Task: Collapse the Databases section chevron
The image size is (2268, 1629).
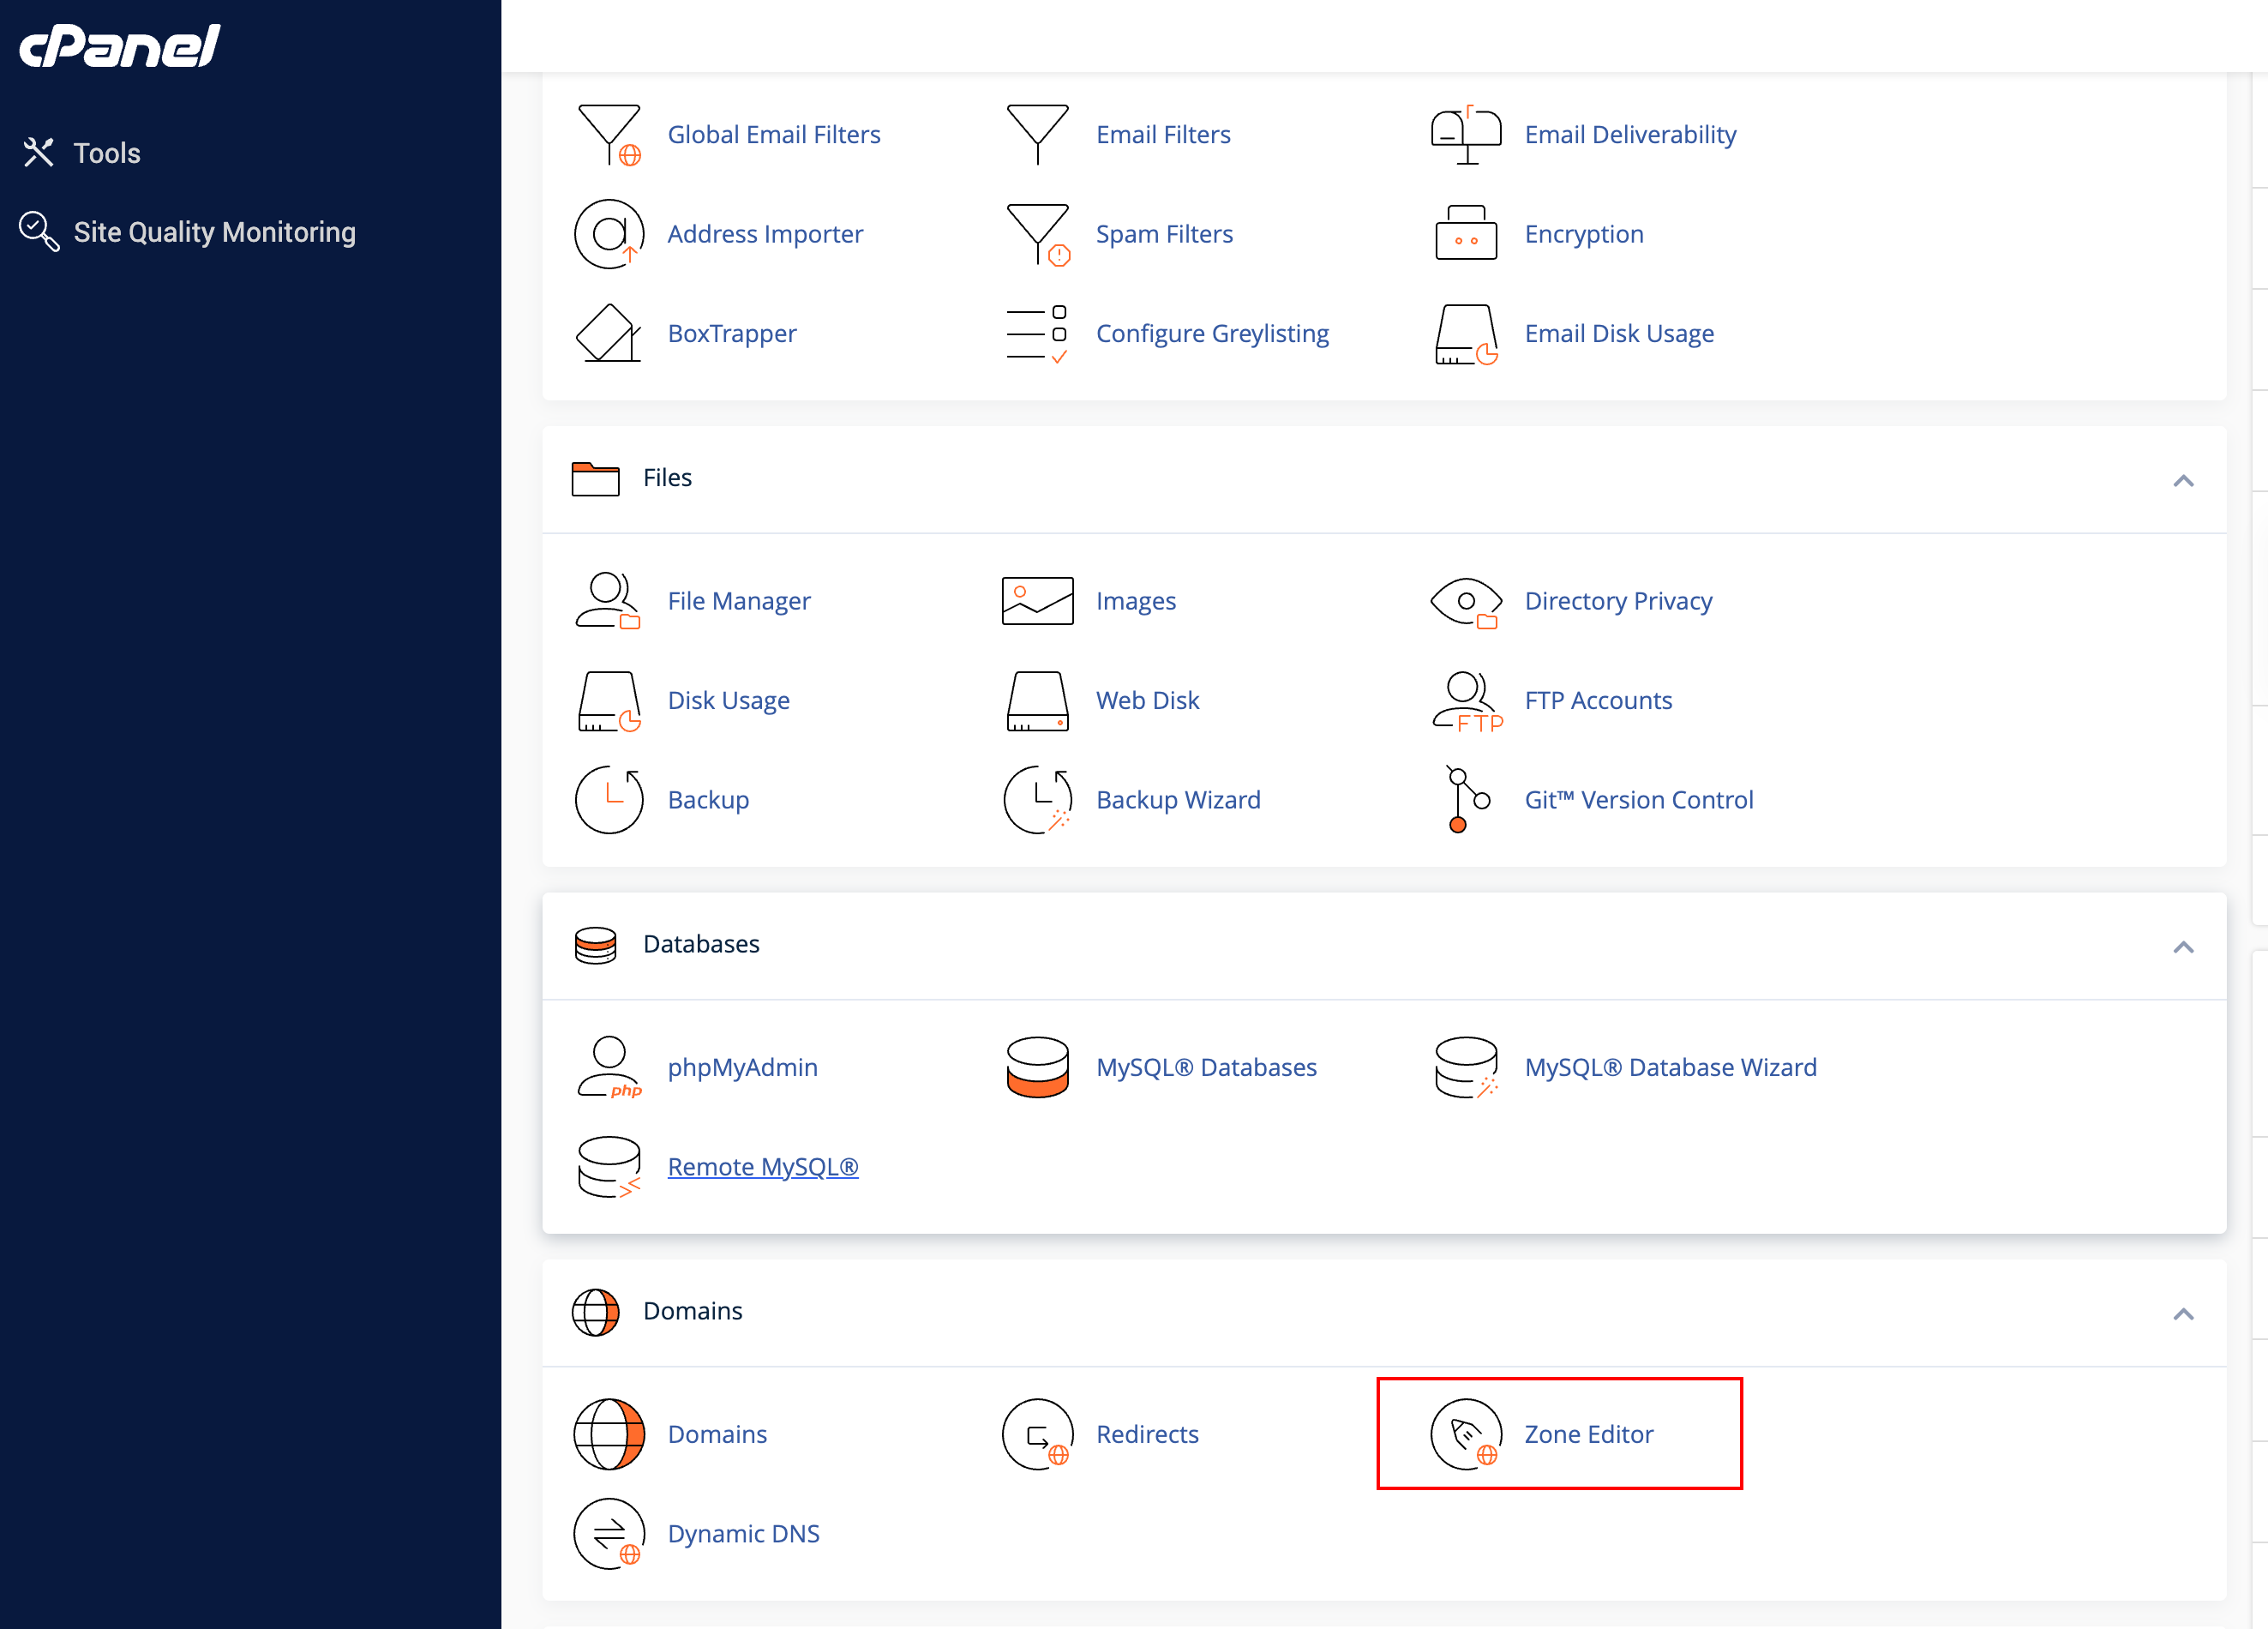Action: (2182, 947)
